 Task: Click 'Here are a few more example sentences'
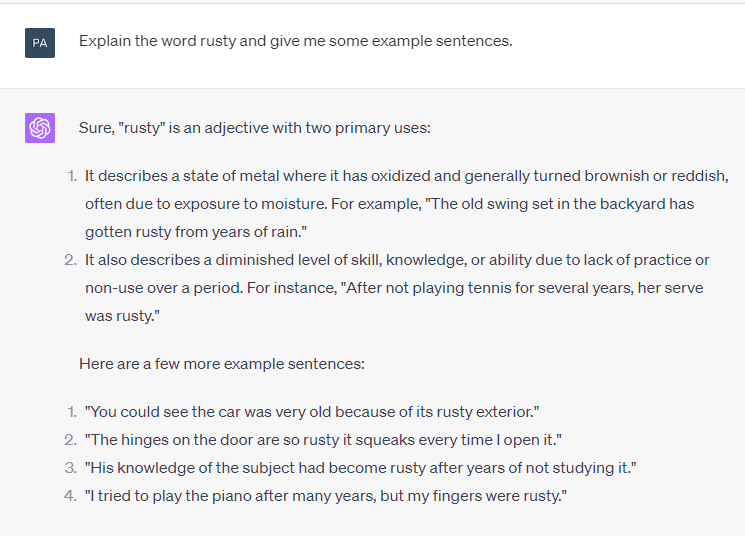tap(222, 364)
